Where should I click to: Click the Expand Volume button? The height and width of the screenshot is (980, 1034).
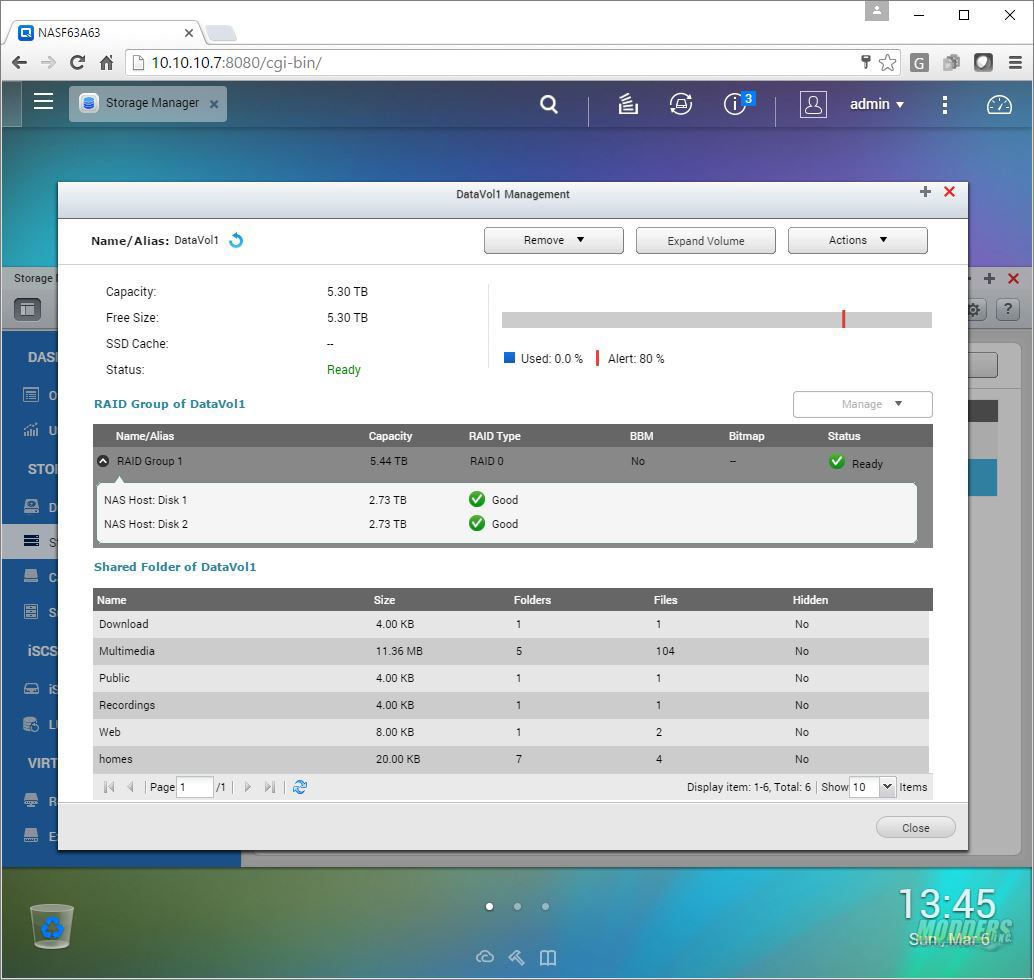pos(706,240)
